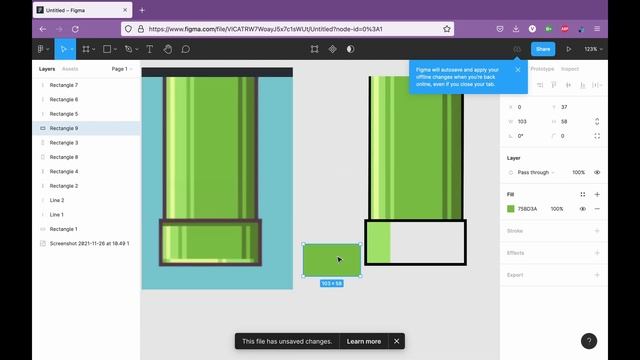
Task: Select the Rectangle shape tool
Action: pyautogui.click(x=107, y=49)
